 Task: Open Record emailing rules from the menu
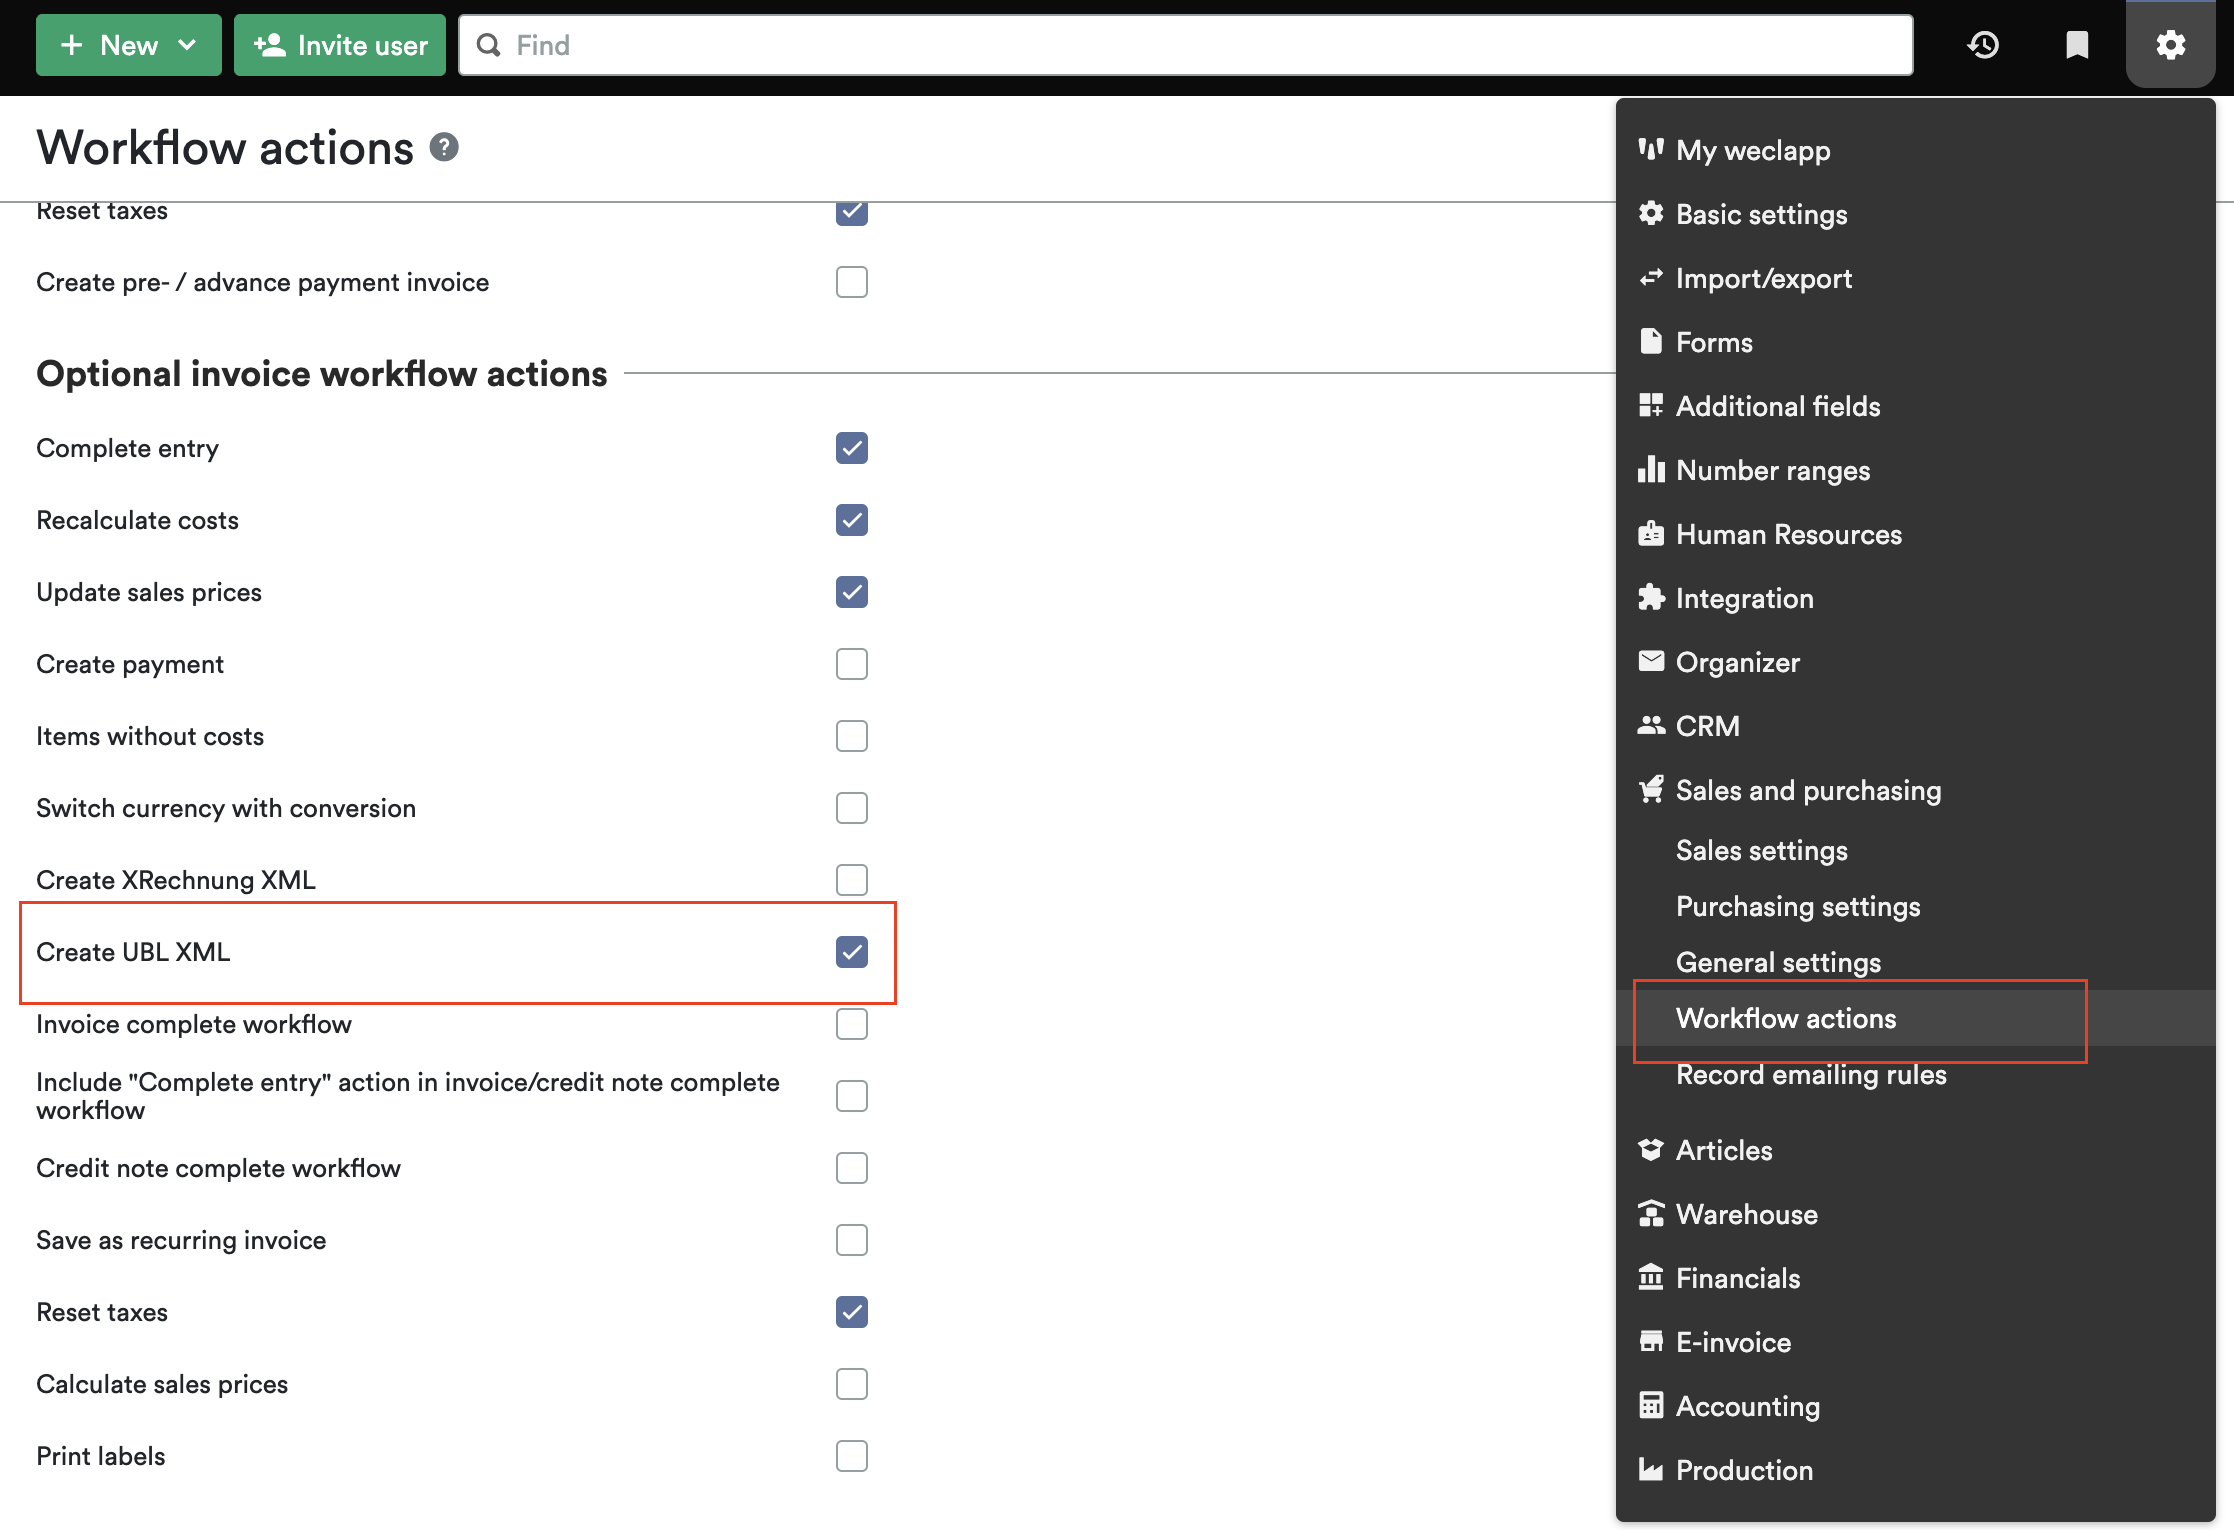click(1810, 1074)
